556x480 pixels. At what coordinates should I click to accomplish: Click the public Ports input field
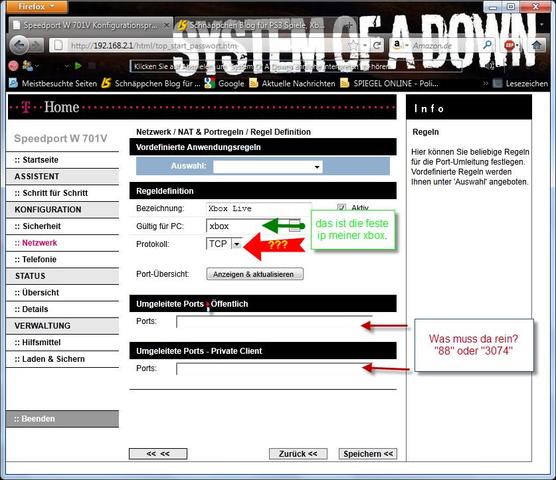[274, 322]
